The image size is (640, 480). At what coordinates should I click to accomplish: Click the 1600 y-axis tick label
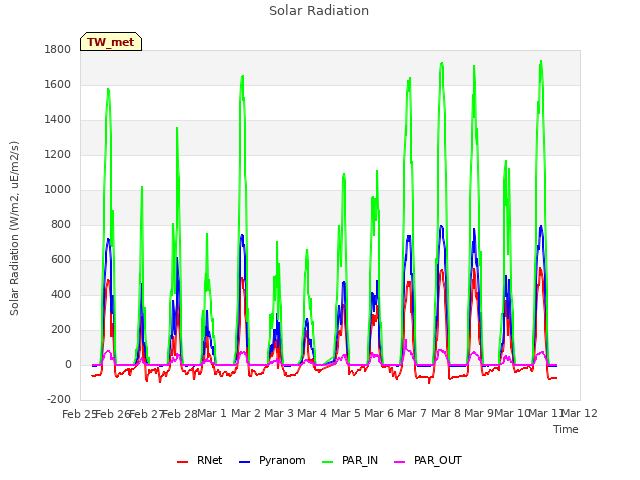tap(58, 84)
